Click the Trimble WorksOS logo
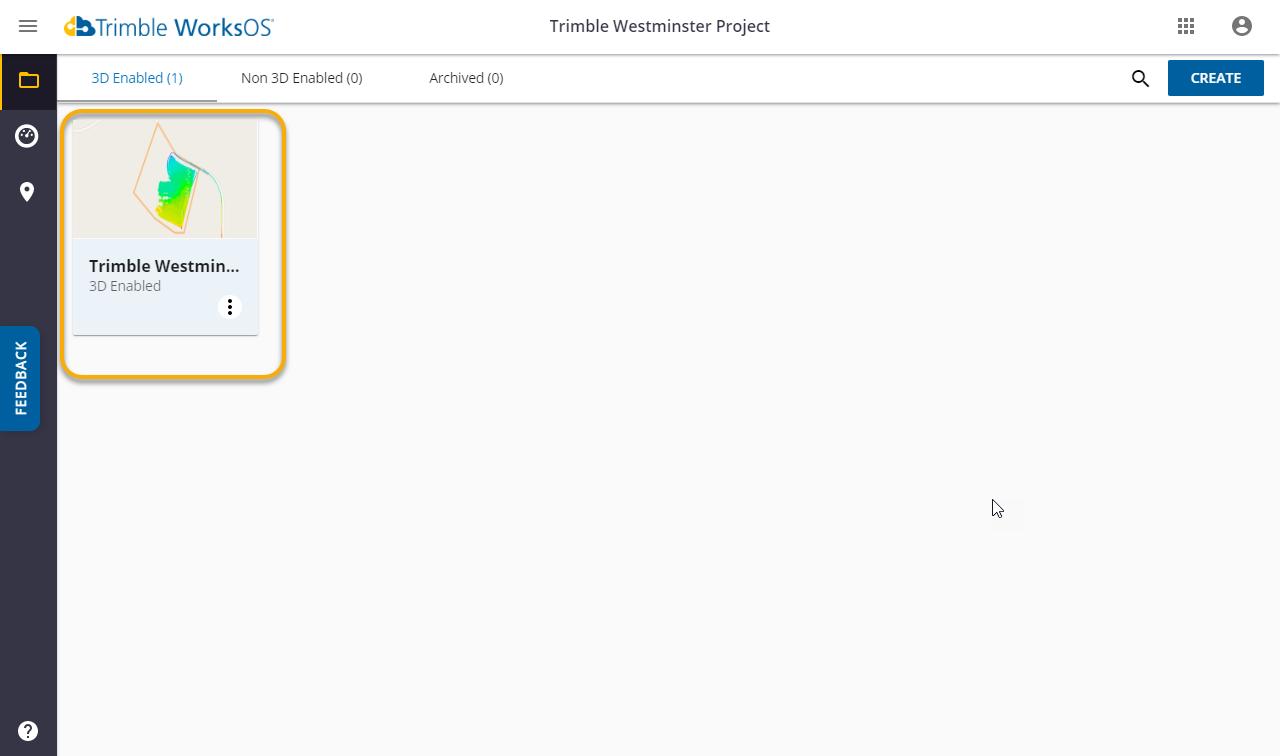Viewport: 1280px width, 756px height. (x=169, y=27)
